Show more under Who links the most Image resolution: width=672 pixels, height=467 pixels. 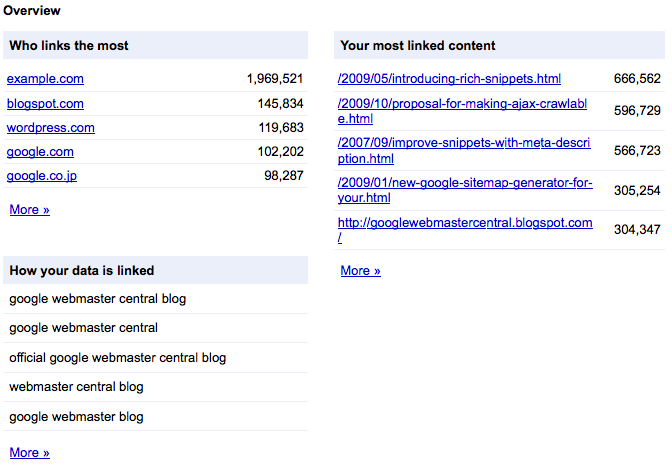coord(30,210)
